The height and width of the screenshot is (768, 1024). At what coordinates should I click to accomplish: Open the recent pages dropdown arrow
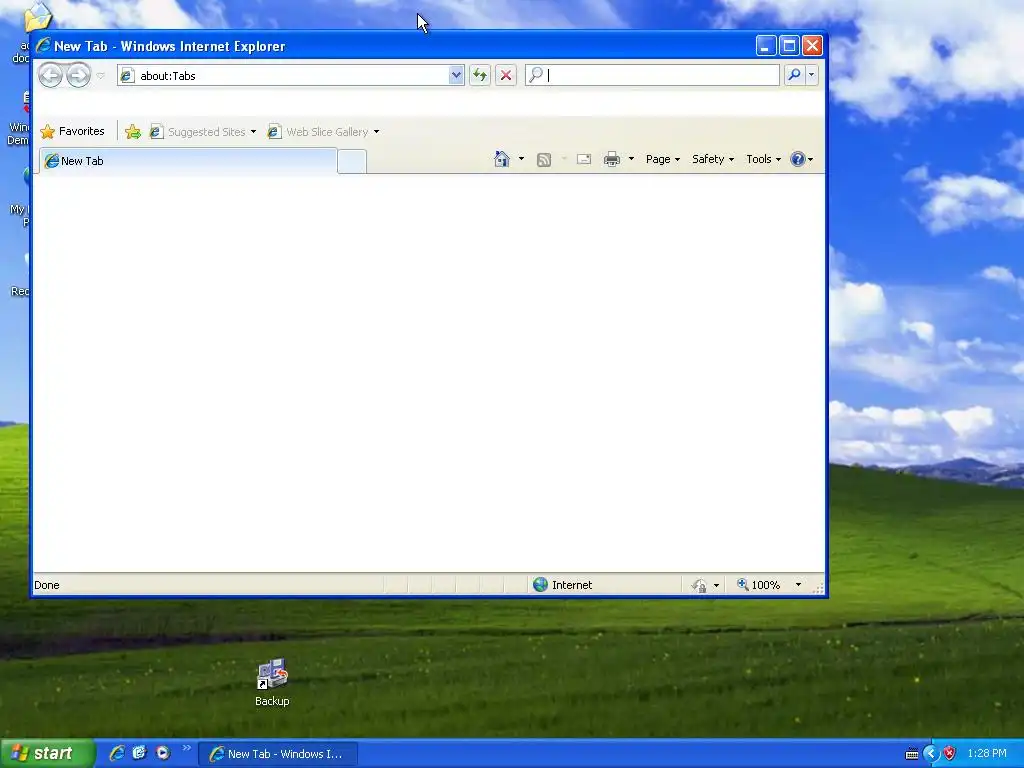pyautogui.click(x=101, y=76)
